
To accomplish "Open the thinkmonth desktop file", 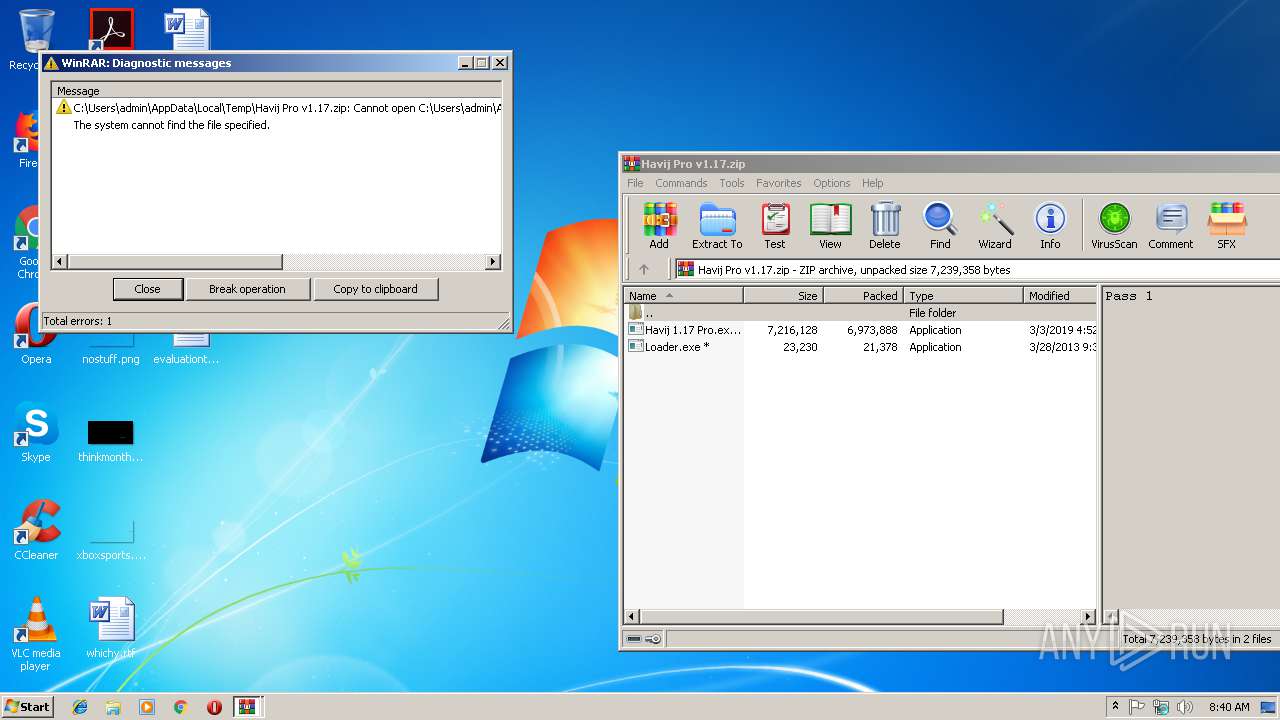I will (110, 441).
